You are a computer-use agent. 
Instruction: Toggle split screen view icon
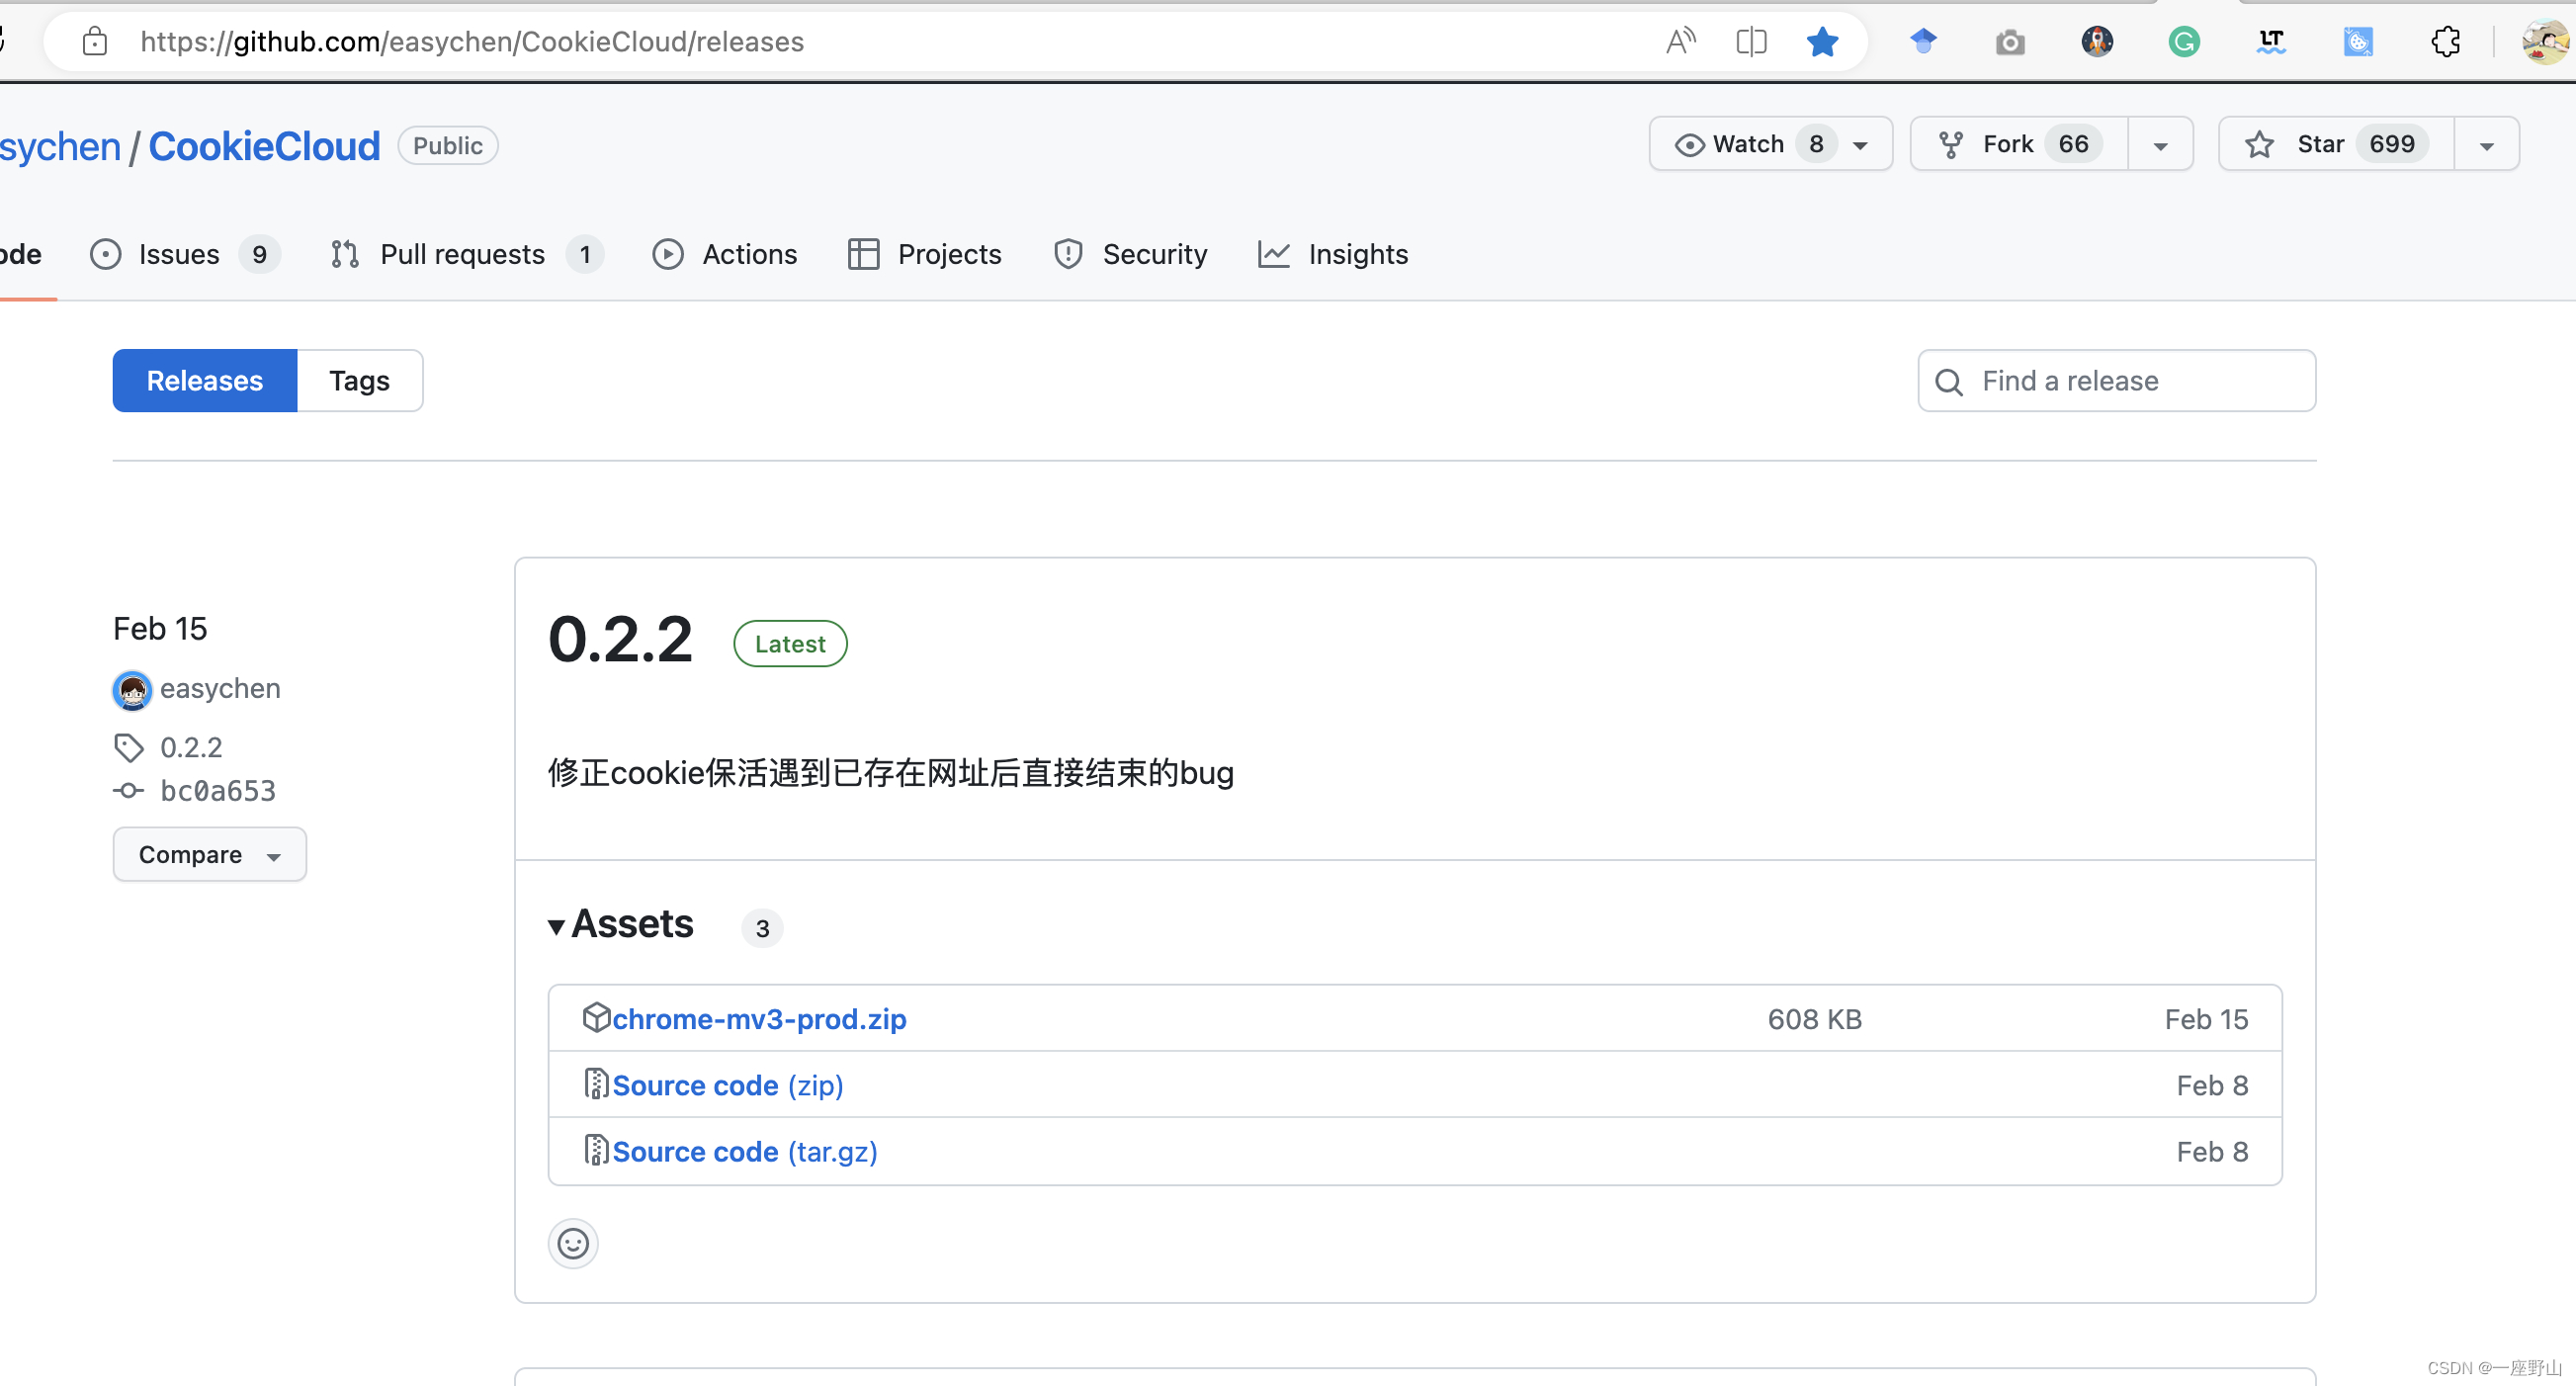pyautogui.click(x=1751, y=41)
